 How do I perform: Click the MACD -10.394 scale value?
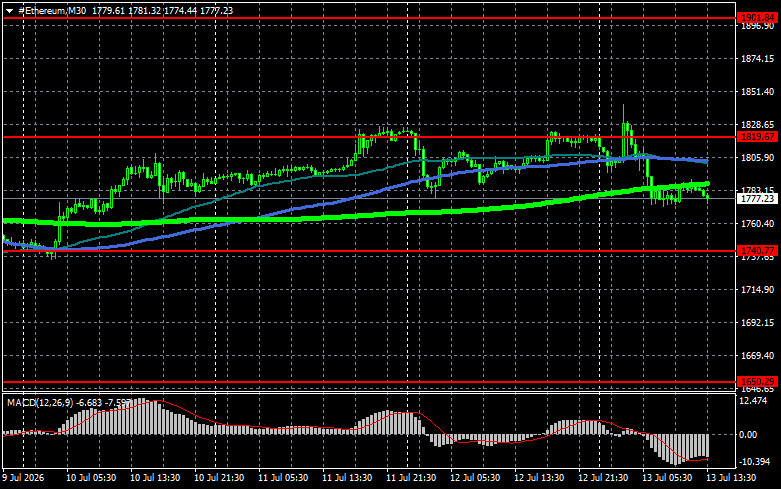click(755, 462)
